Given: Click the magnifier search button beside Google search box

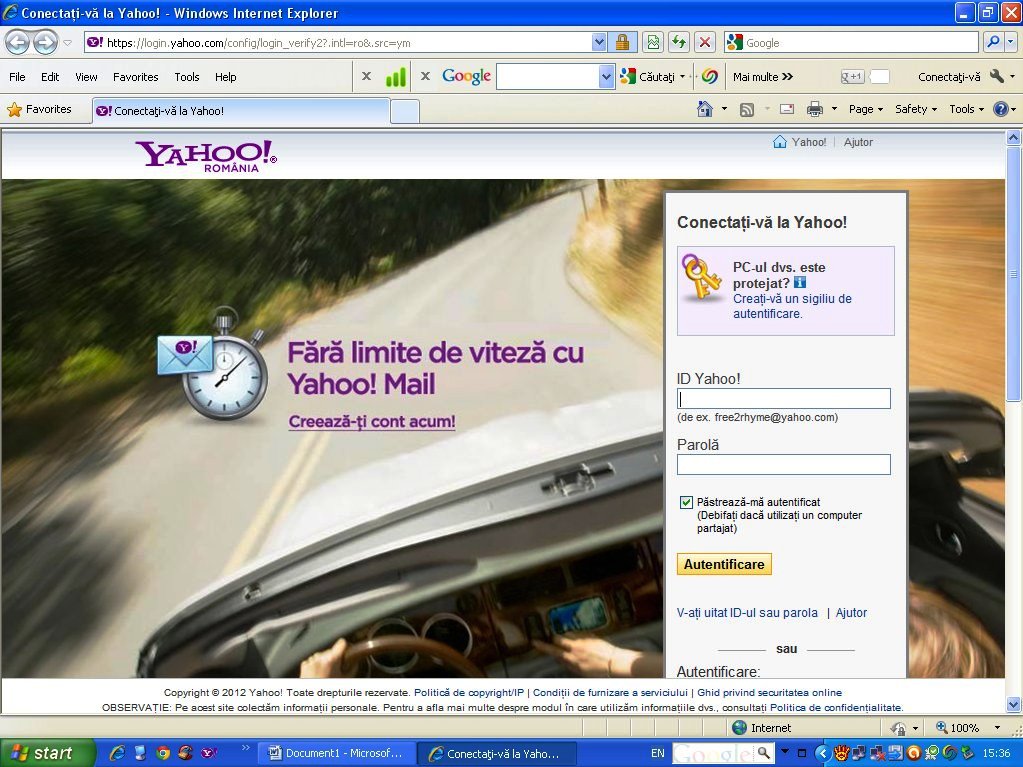Looking at the screenshot, I should click(x=993, y=43).
